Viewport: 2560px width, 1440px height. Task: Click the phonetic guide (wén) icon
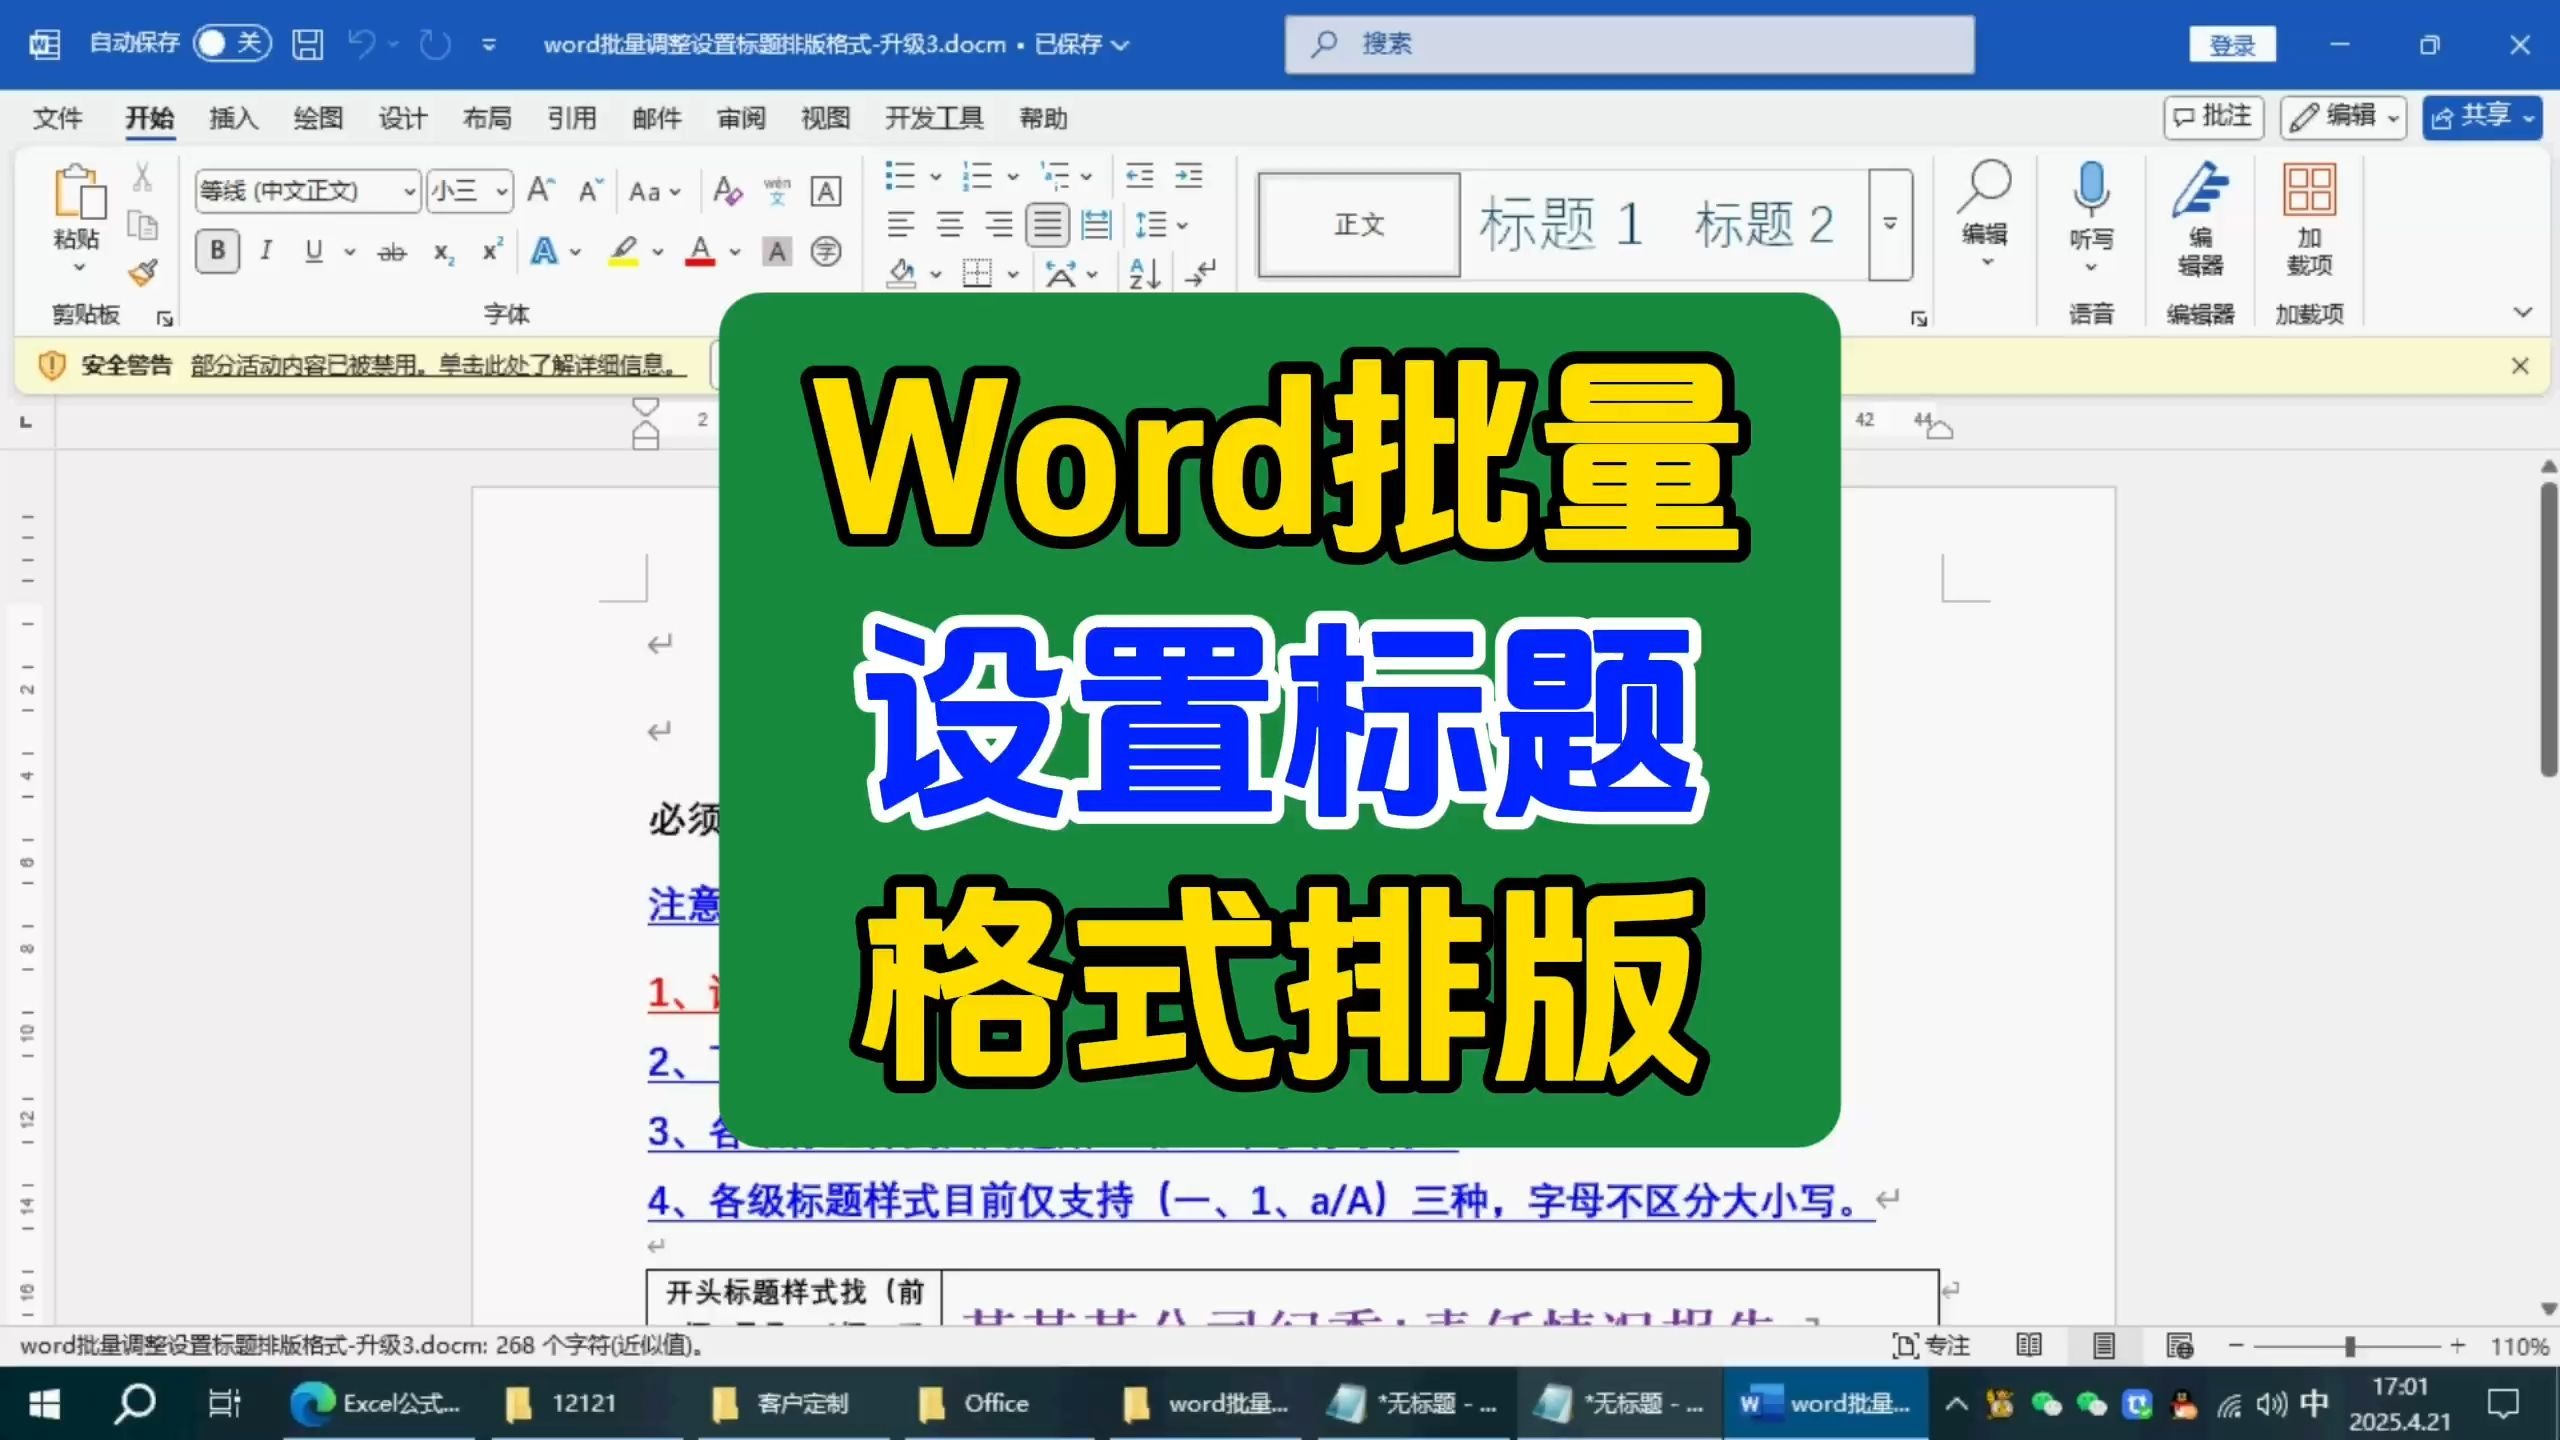[777, 190]
